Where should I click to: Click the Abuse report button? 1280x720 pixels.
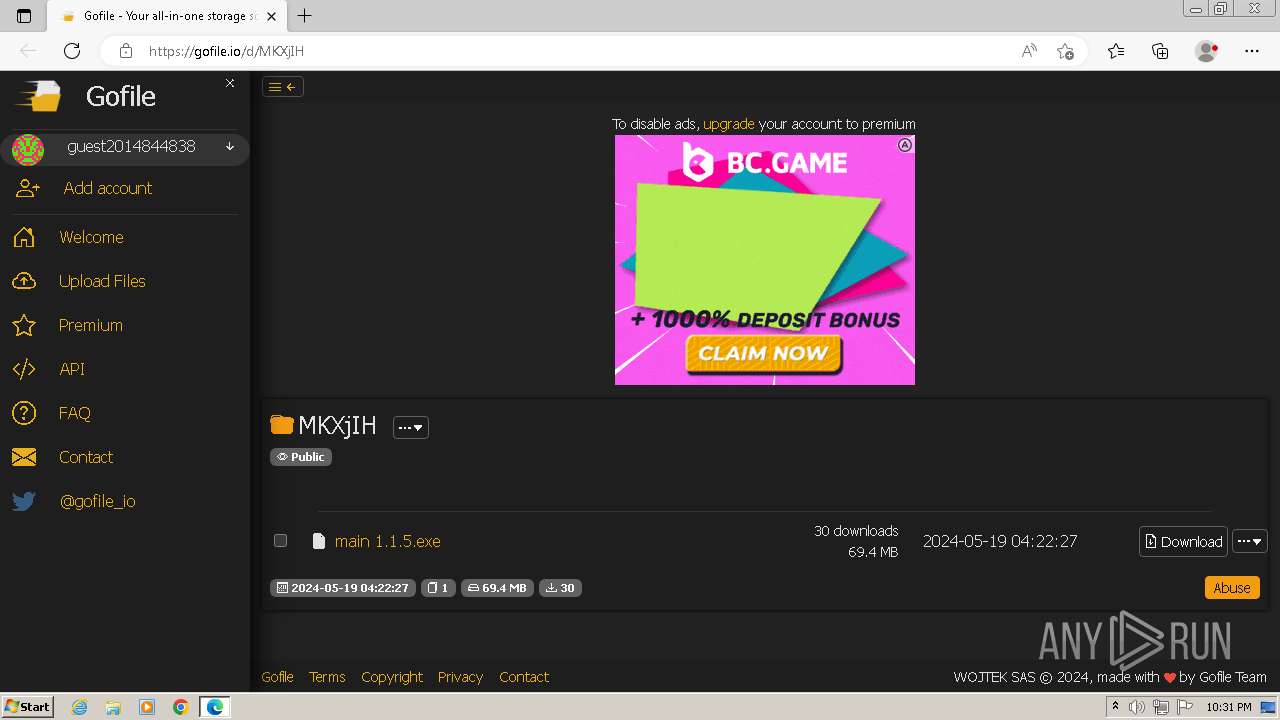pyautogui.click(x=1232, y=588)
